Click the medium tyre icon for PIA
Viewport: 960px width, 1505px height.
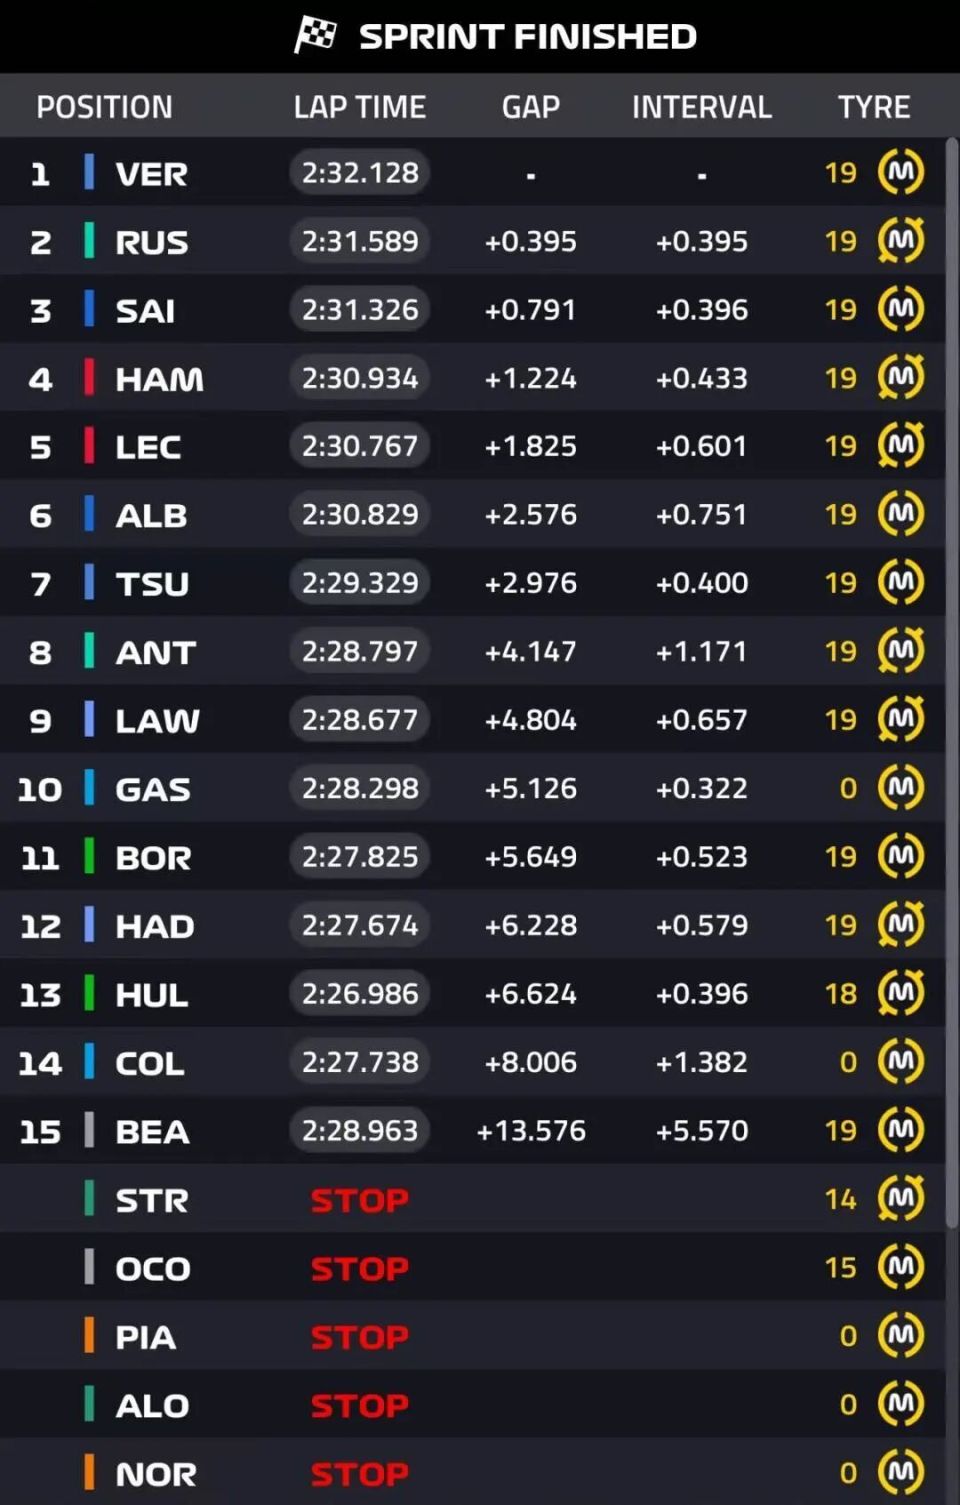900,1335
